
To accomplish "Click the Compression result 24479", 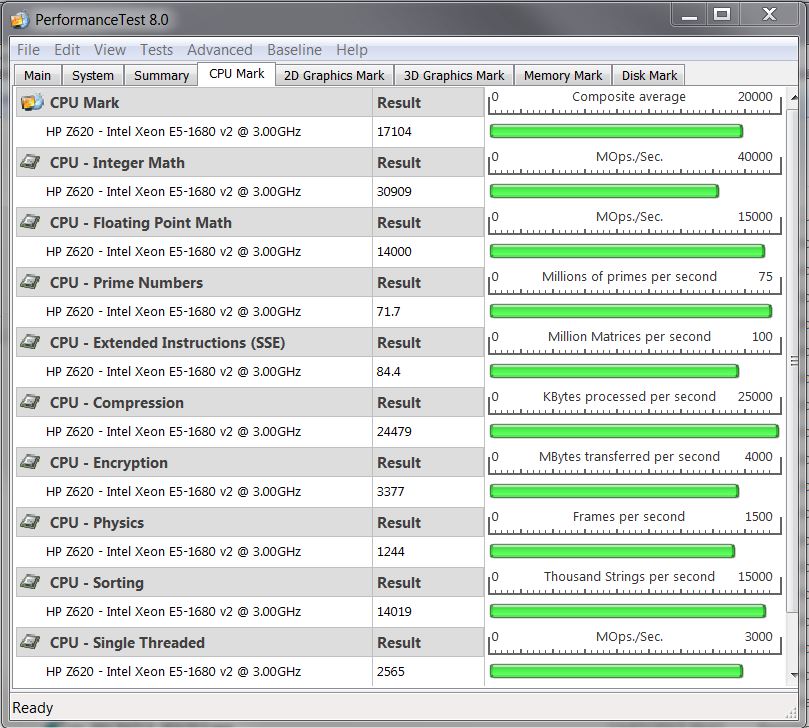I will point(394,431).
